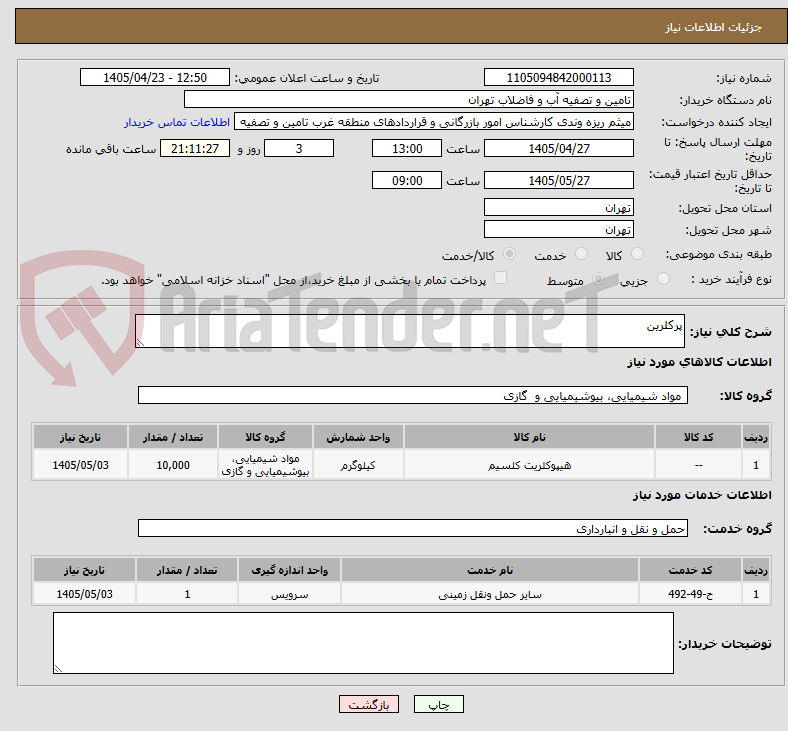Click the جزئیات اطلاعات نیاز header title
Screen dimensions: 788x731
[714, 27]
